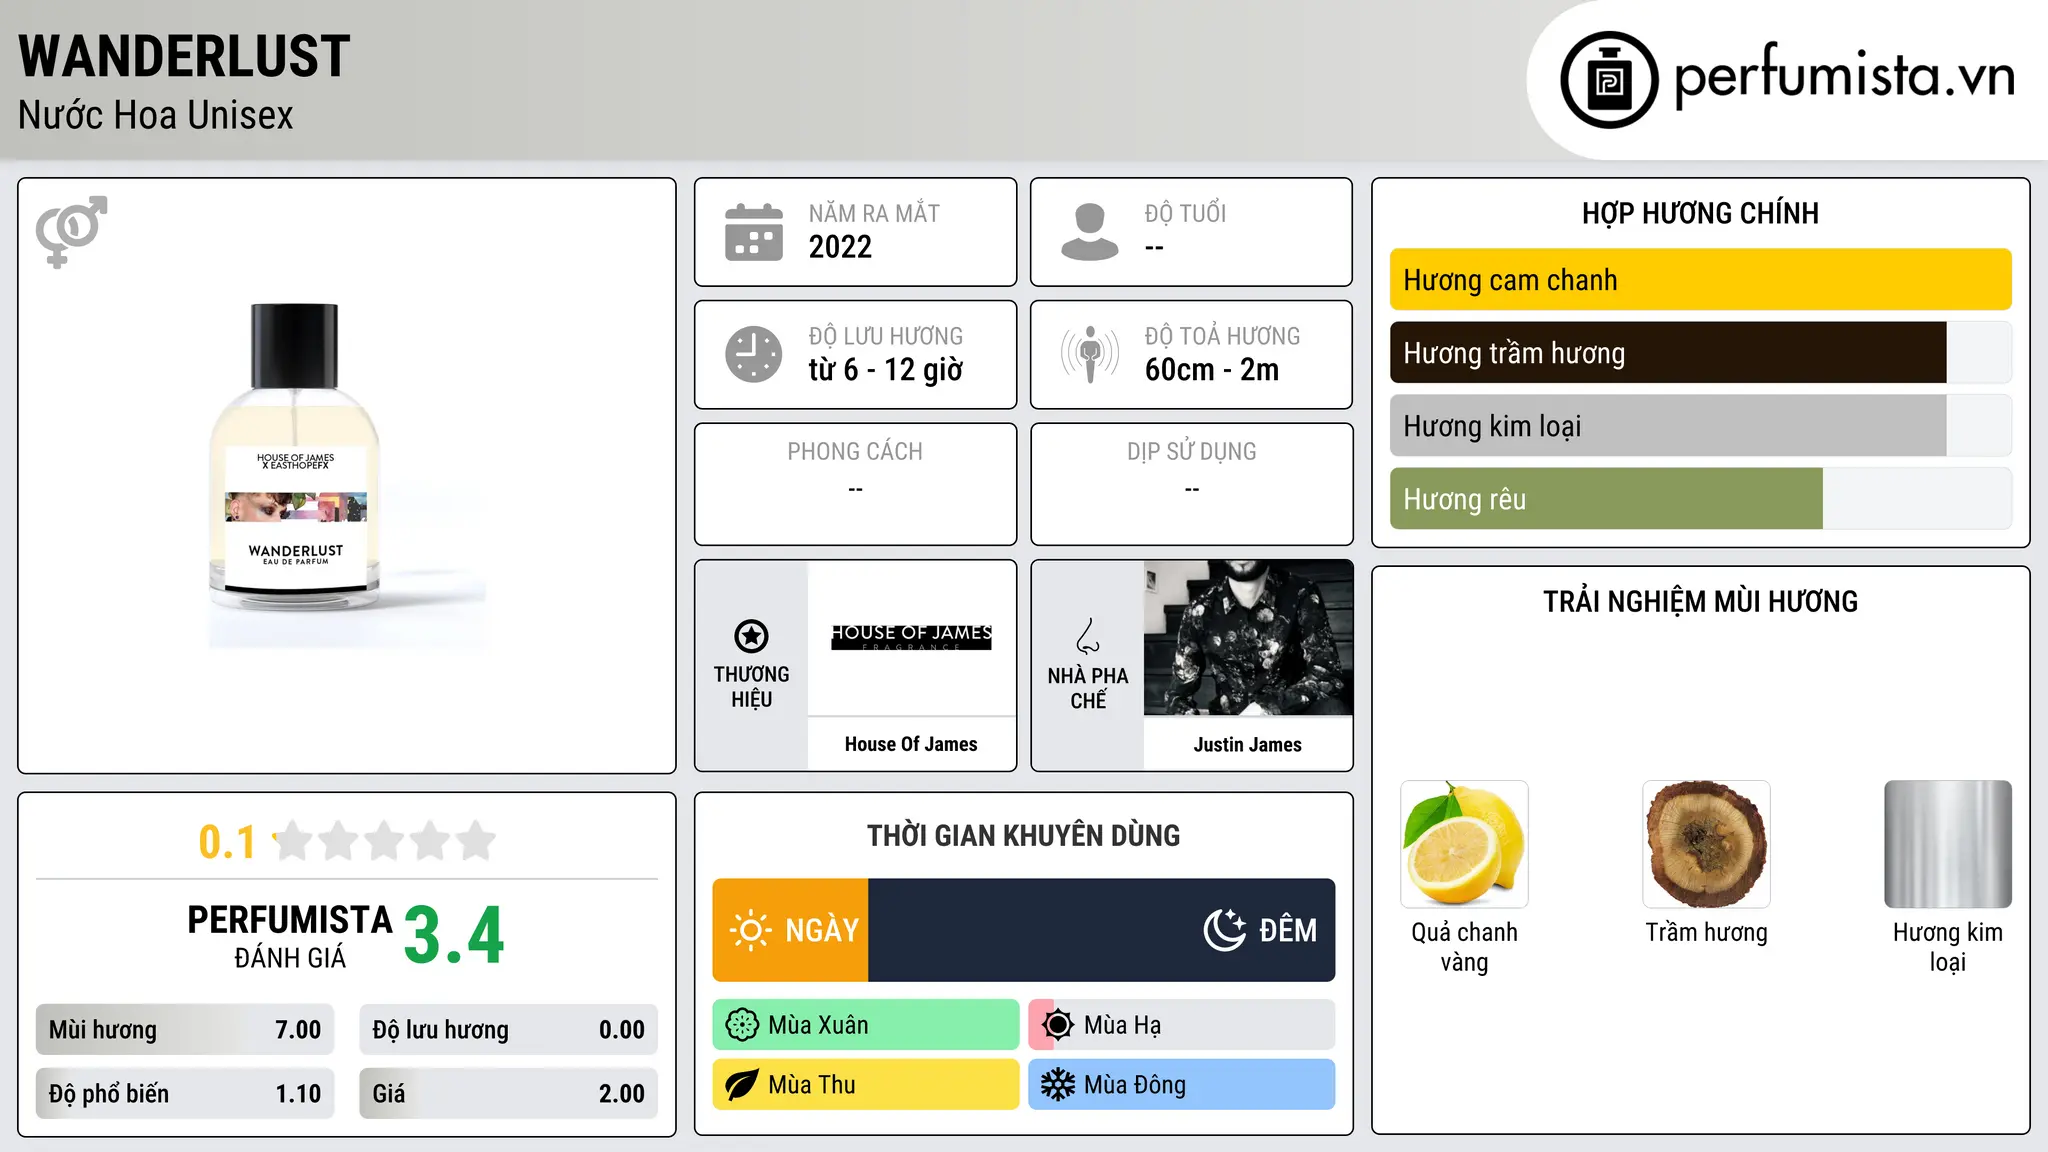This screenshot has height=1152, width=2048.
Task: Click the PERFUMISTA ĐÁNH GIÁ label
Action: coord(290,936)
